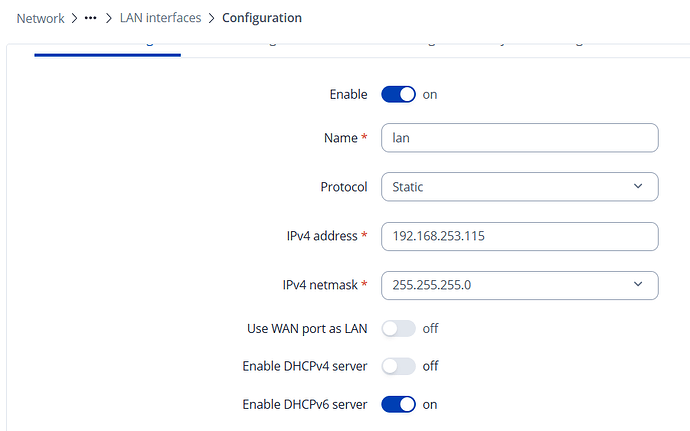This screenshot has width=690, height=431.
Task: Click the Enable DHCPv4 server label text
Action: [304, 366]
